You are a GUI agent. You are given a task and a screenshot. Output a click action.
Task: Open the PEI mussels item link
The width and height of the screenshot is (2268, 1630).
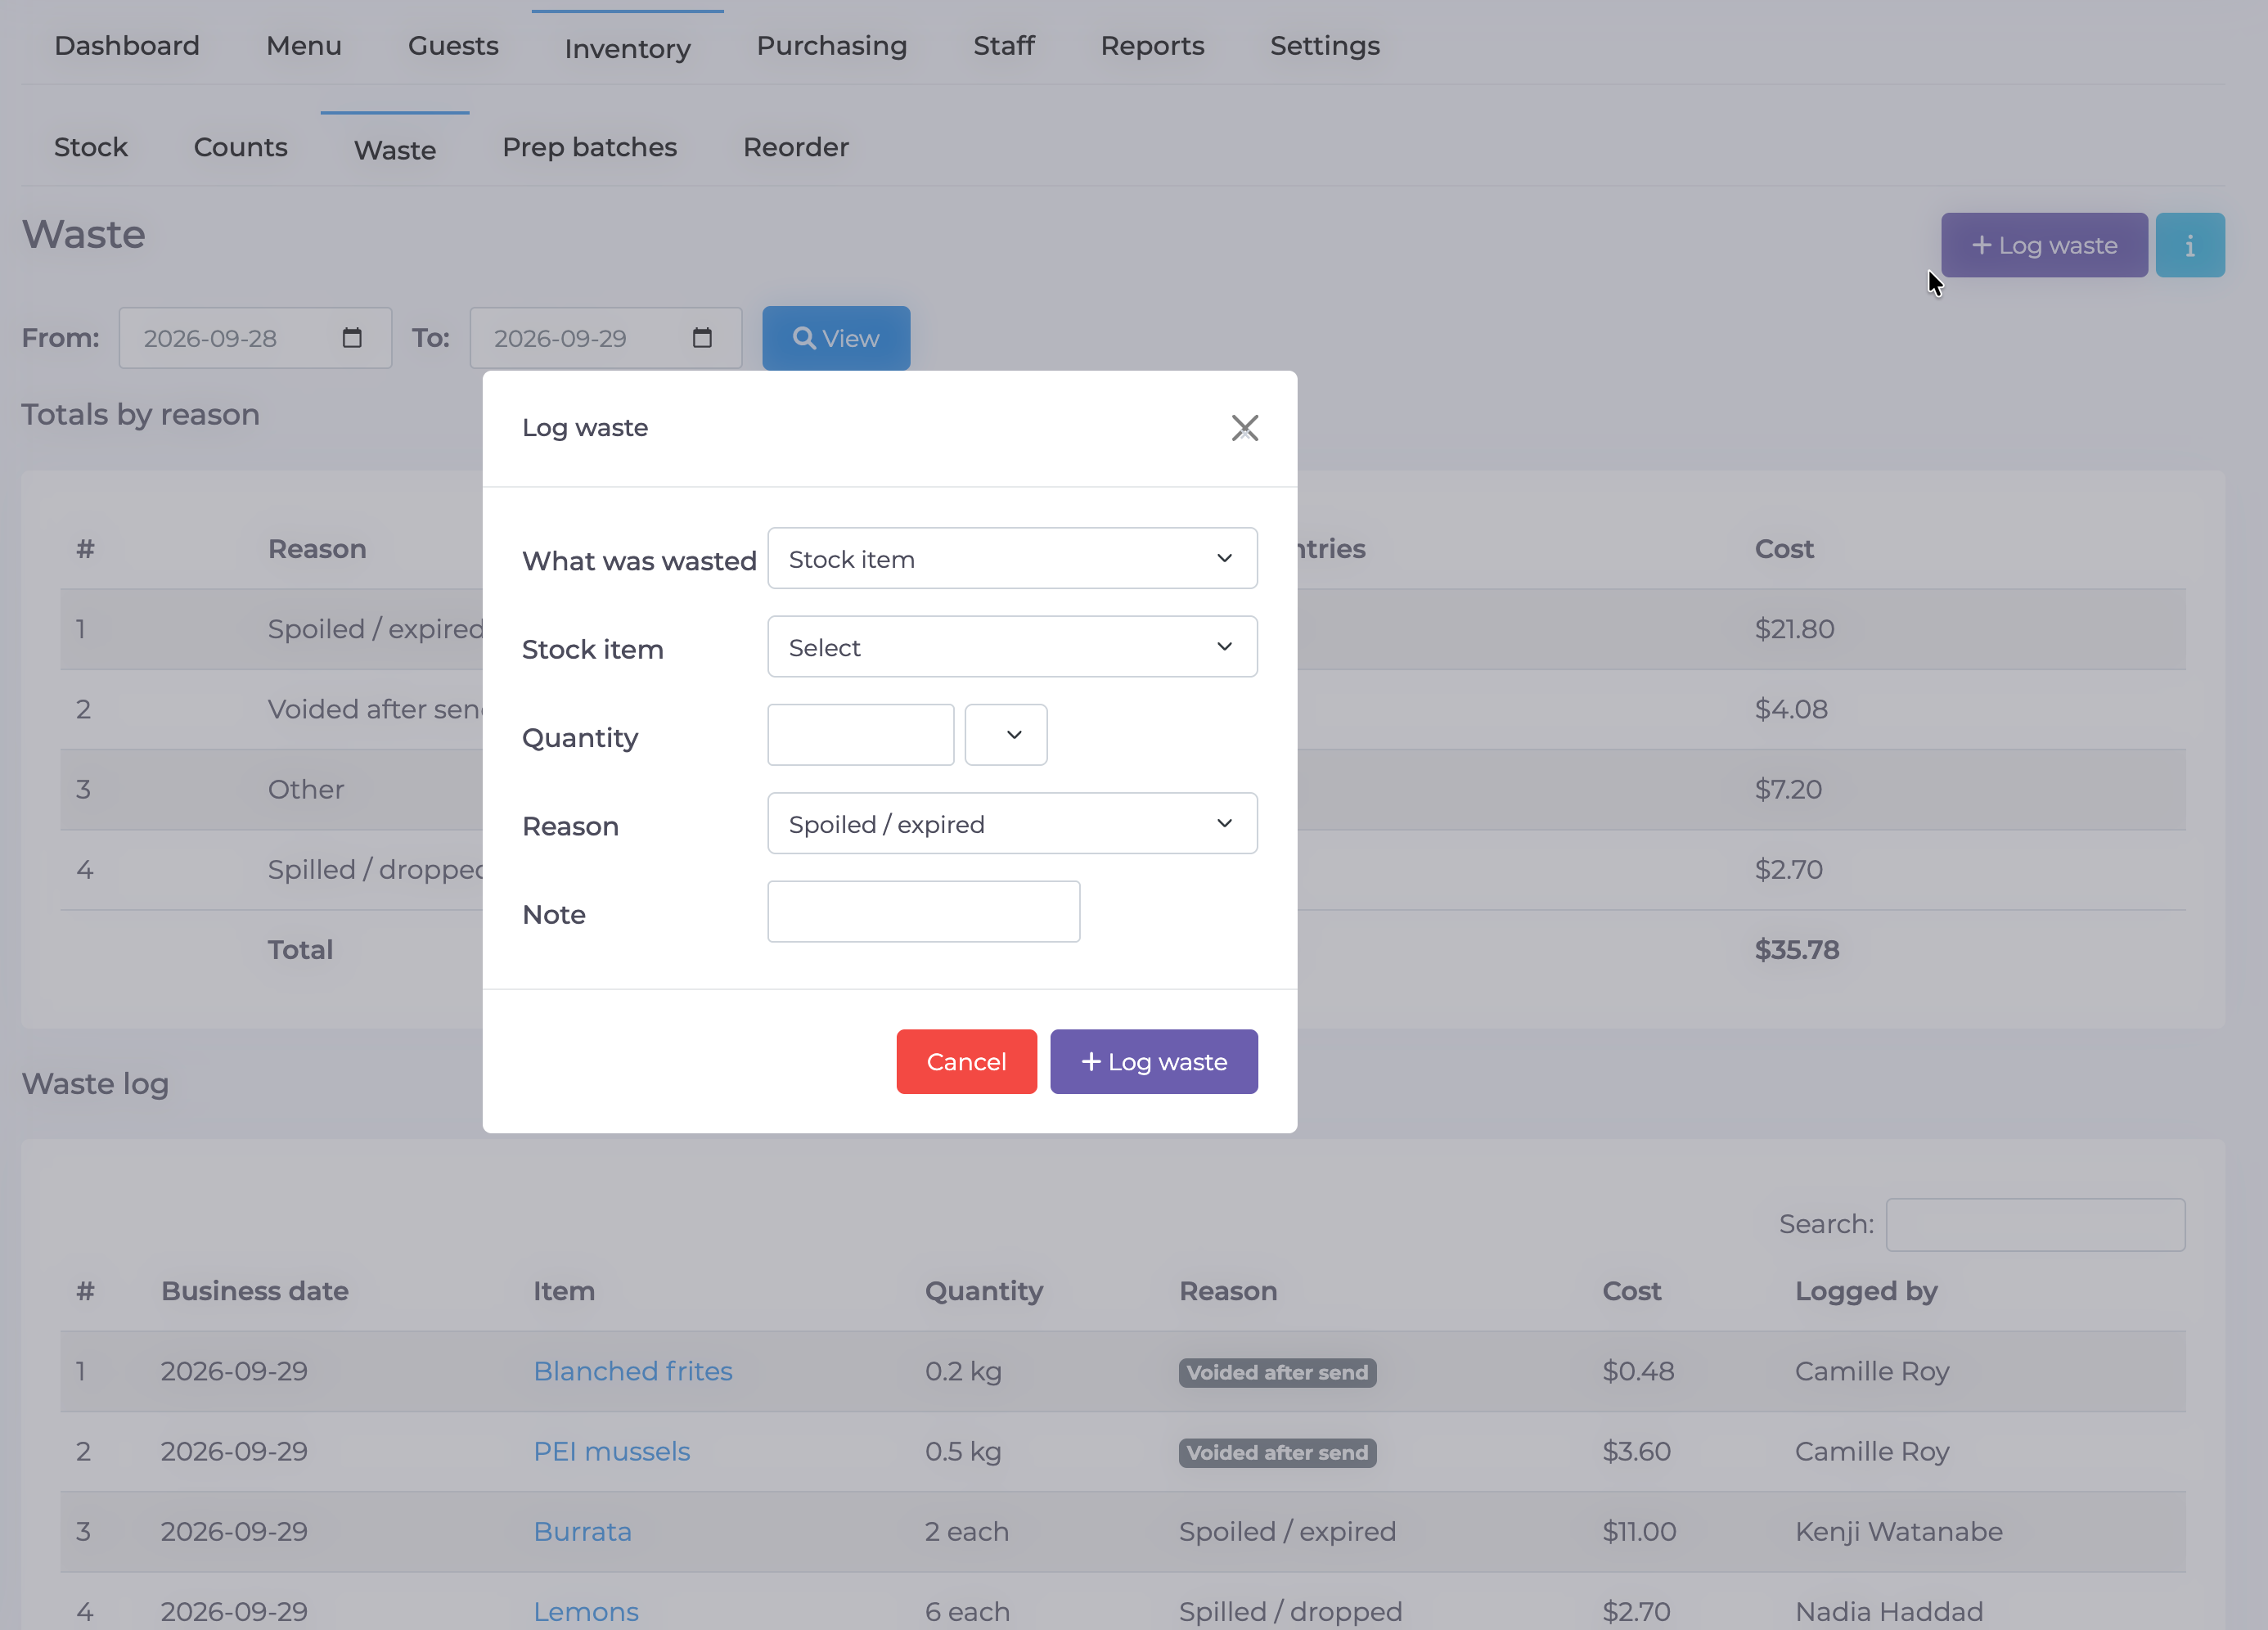click(612, 1451)
